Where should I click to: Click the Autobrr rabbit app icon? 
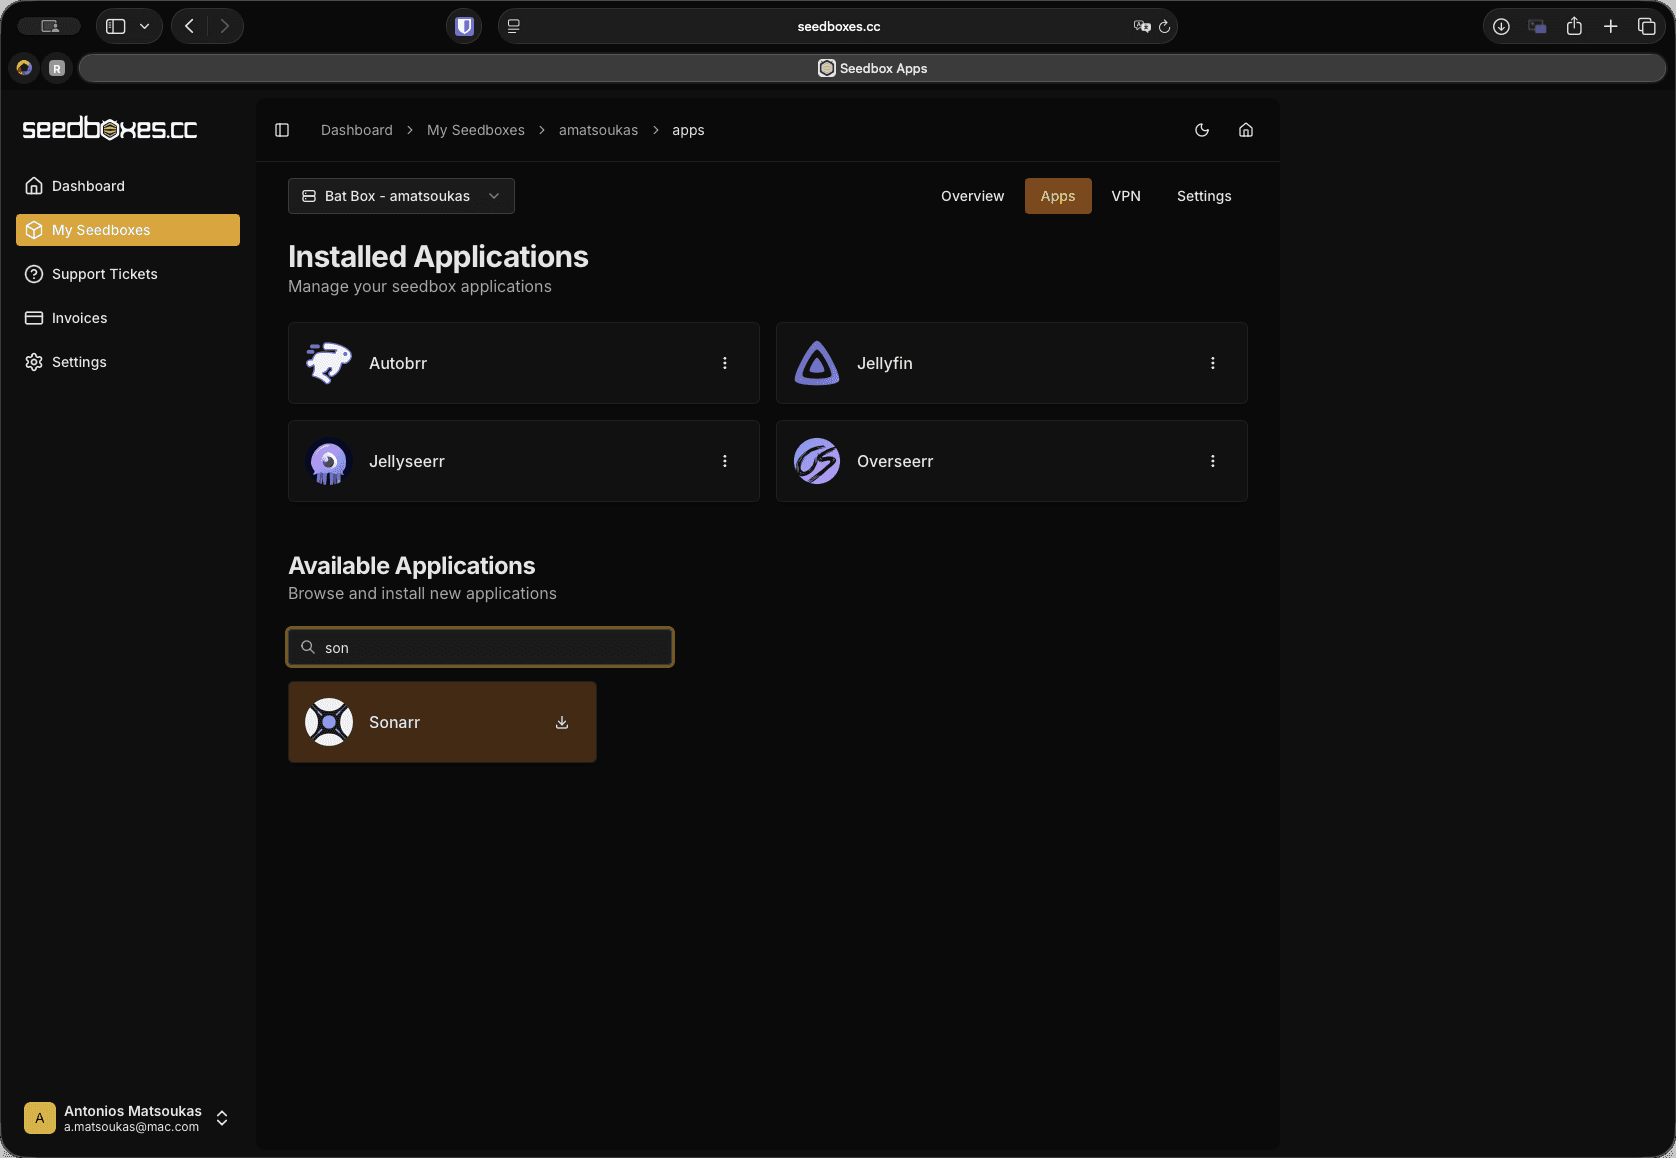pyautogui.click(x=329, y=363)
